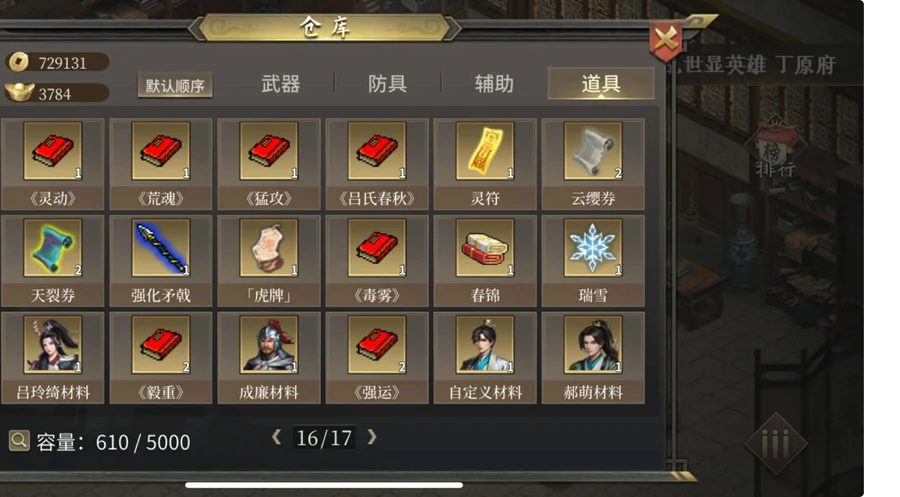Go to previous warehouse page arrow
This screenshot has width=900, height=497.
[277, 437]
